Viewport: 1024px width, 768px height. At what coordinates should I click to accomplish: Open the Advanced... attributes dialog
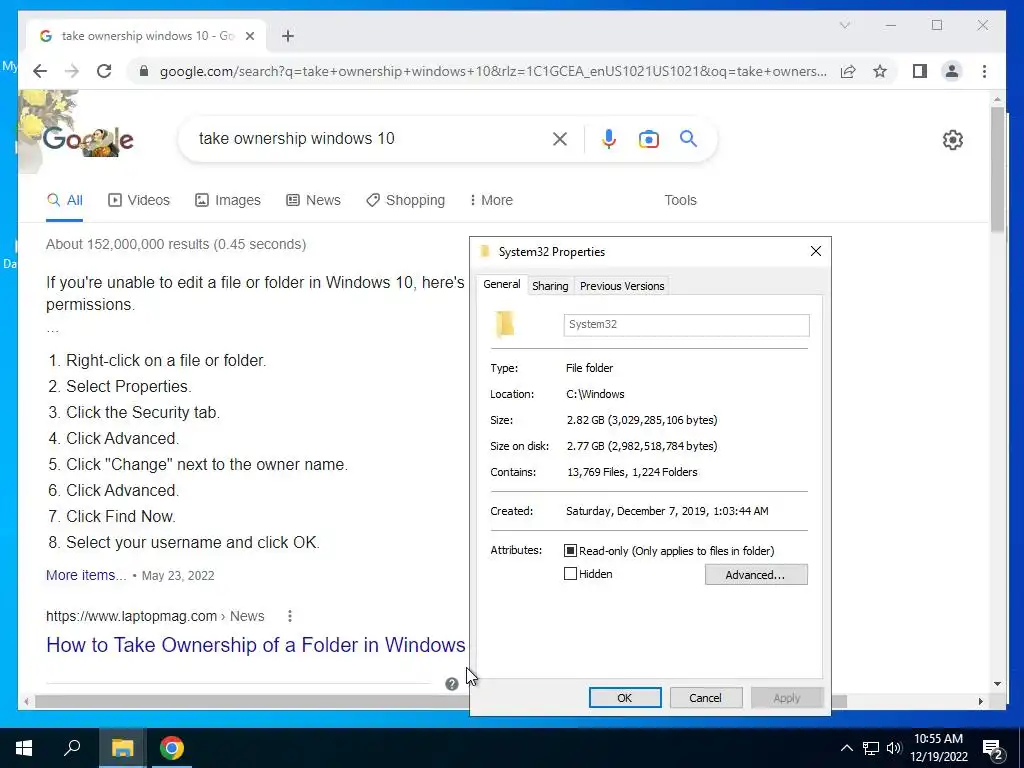coord(756,575)
